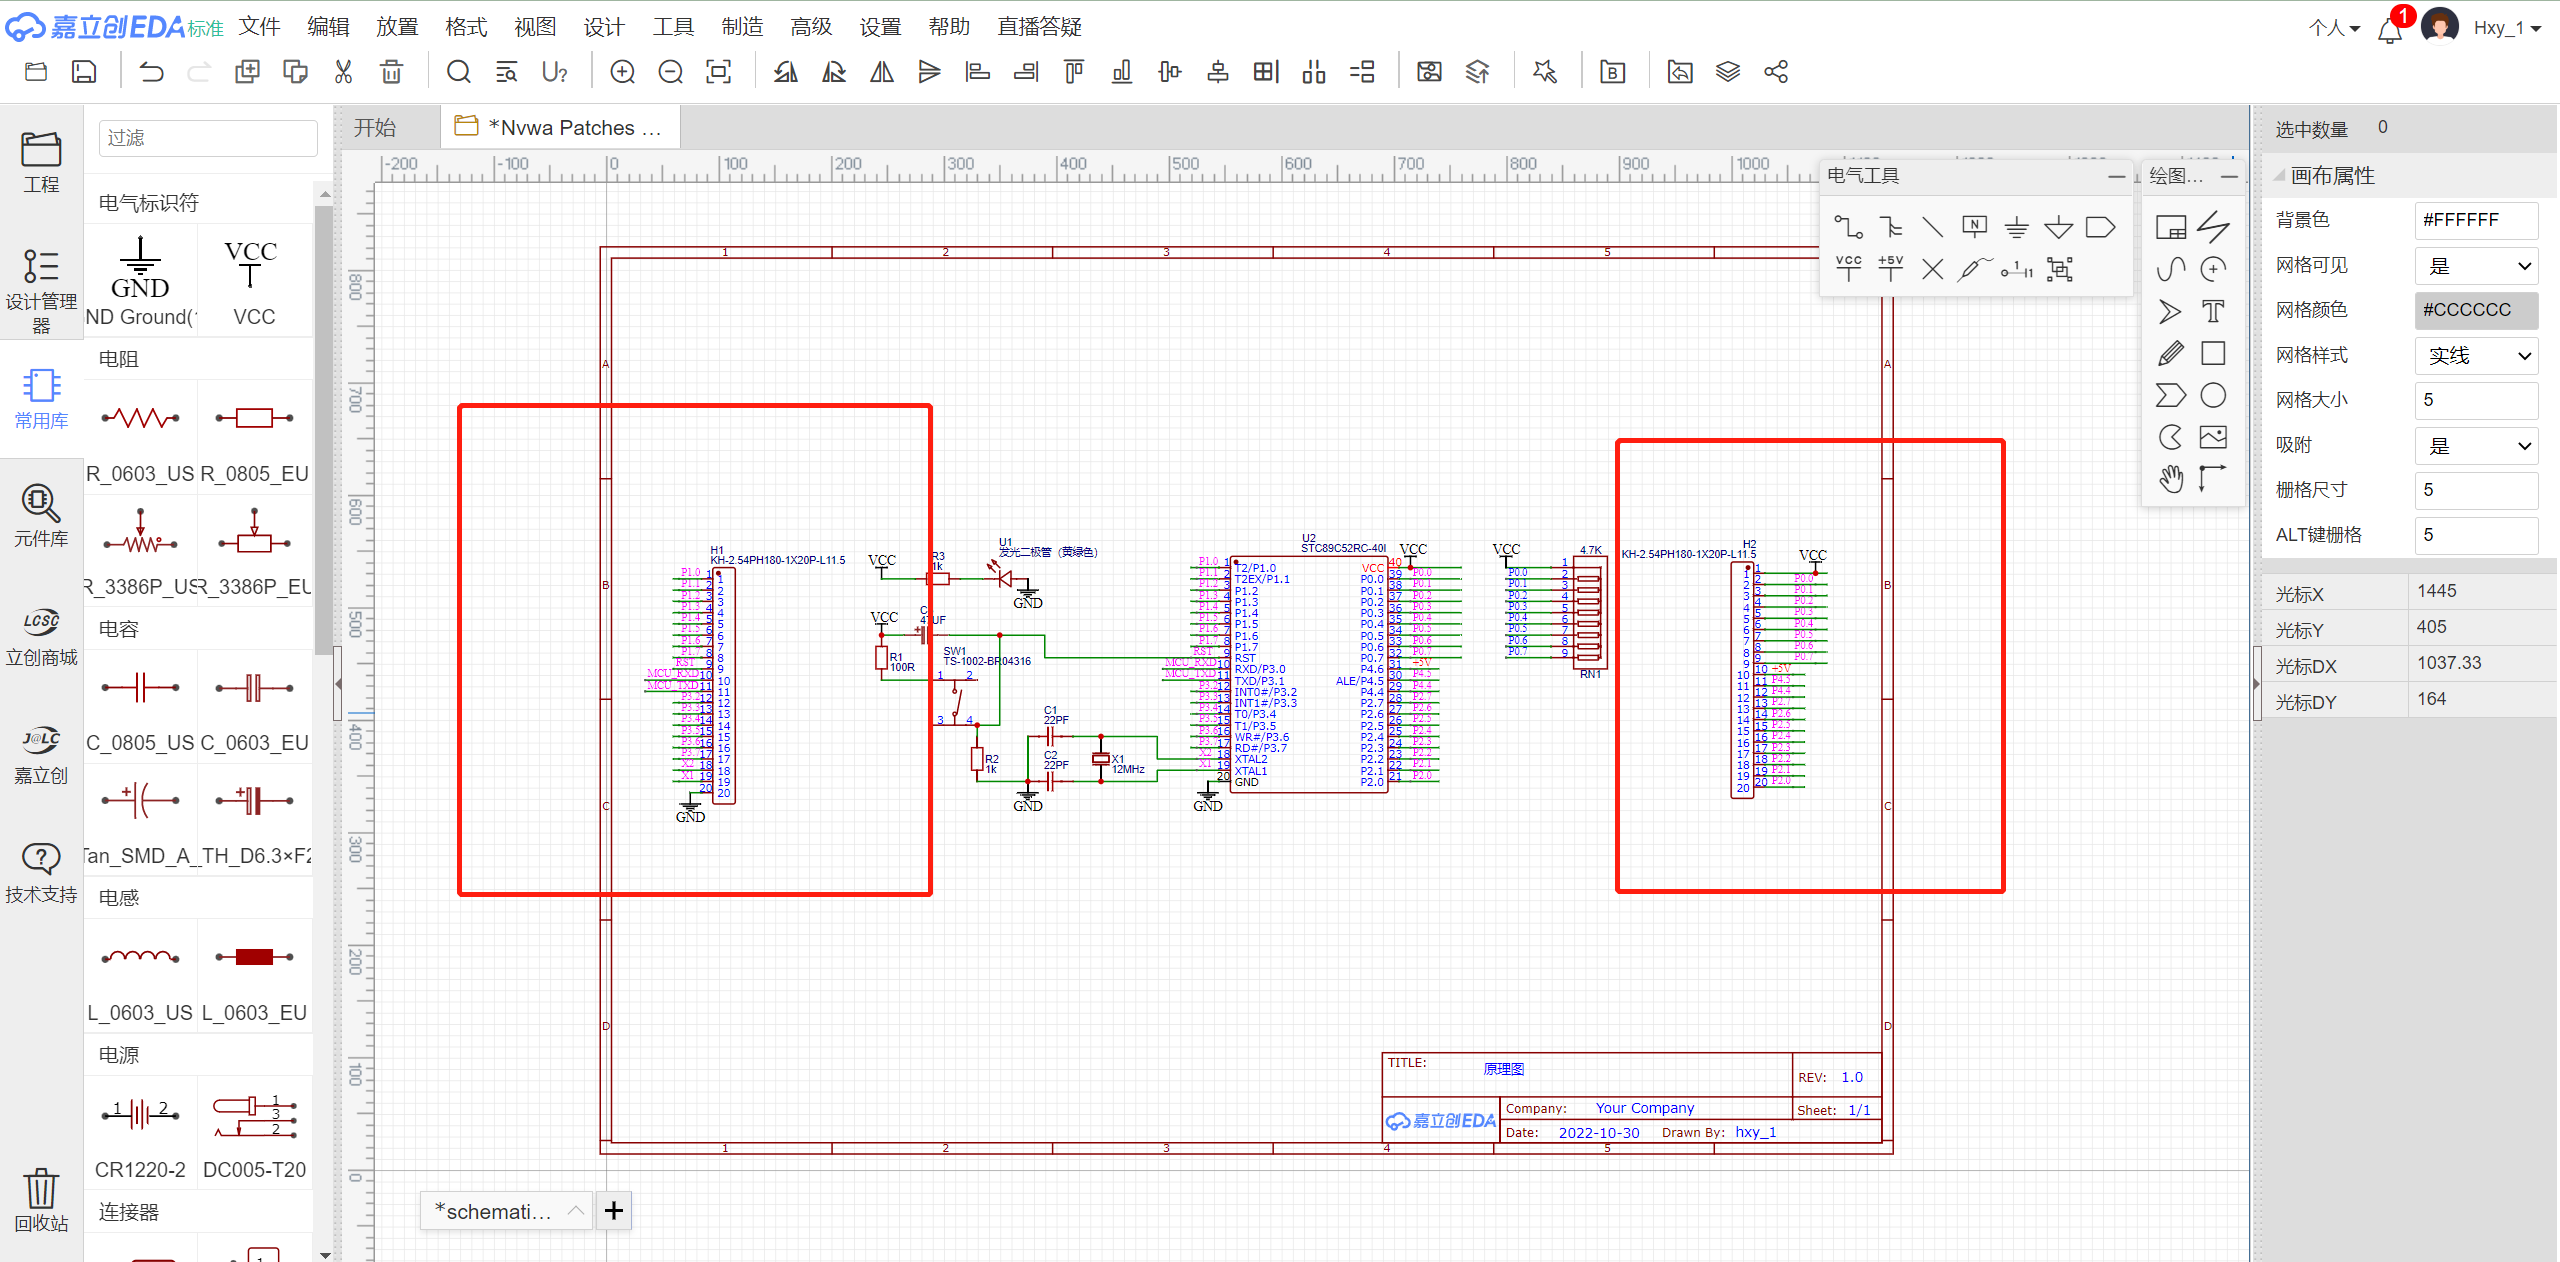Minimize the 电气工具 panel
This screenshot has height=1262, width=2560.
2116,176
